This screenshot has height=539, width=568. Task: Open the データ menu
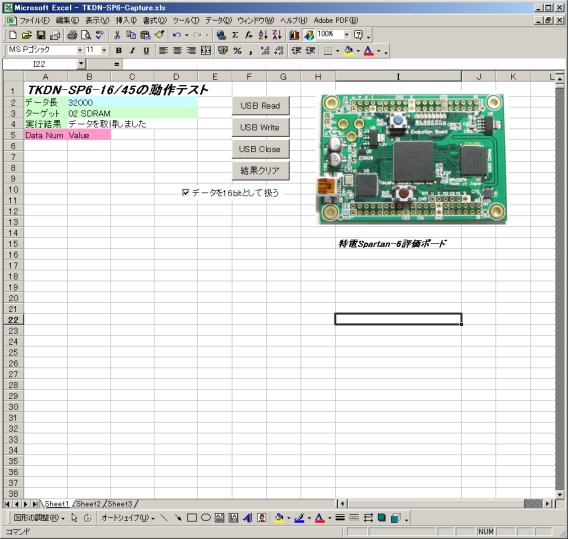pyautogui.click(x=218, y=21)
